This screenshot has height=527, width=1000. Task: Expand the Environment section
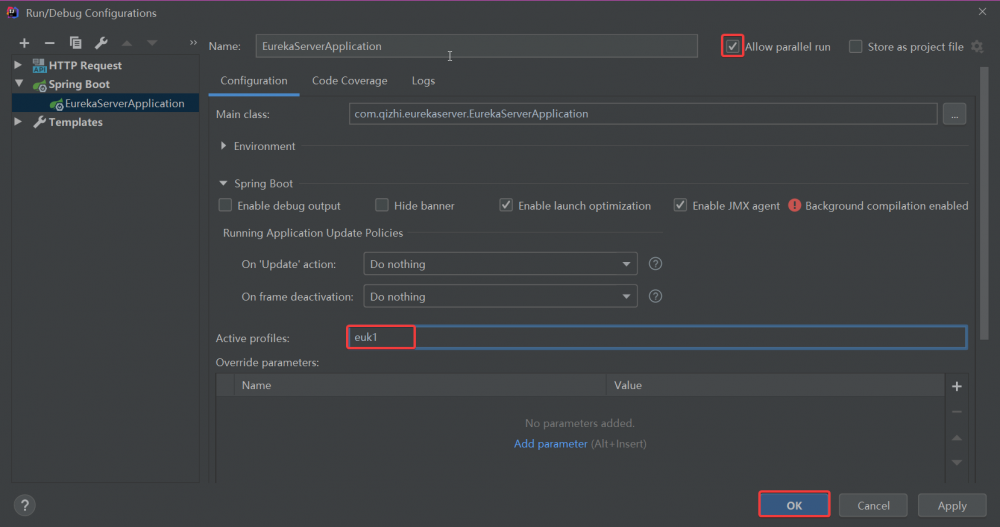pos(223,146)
